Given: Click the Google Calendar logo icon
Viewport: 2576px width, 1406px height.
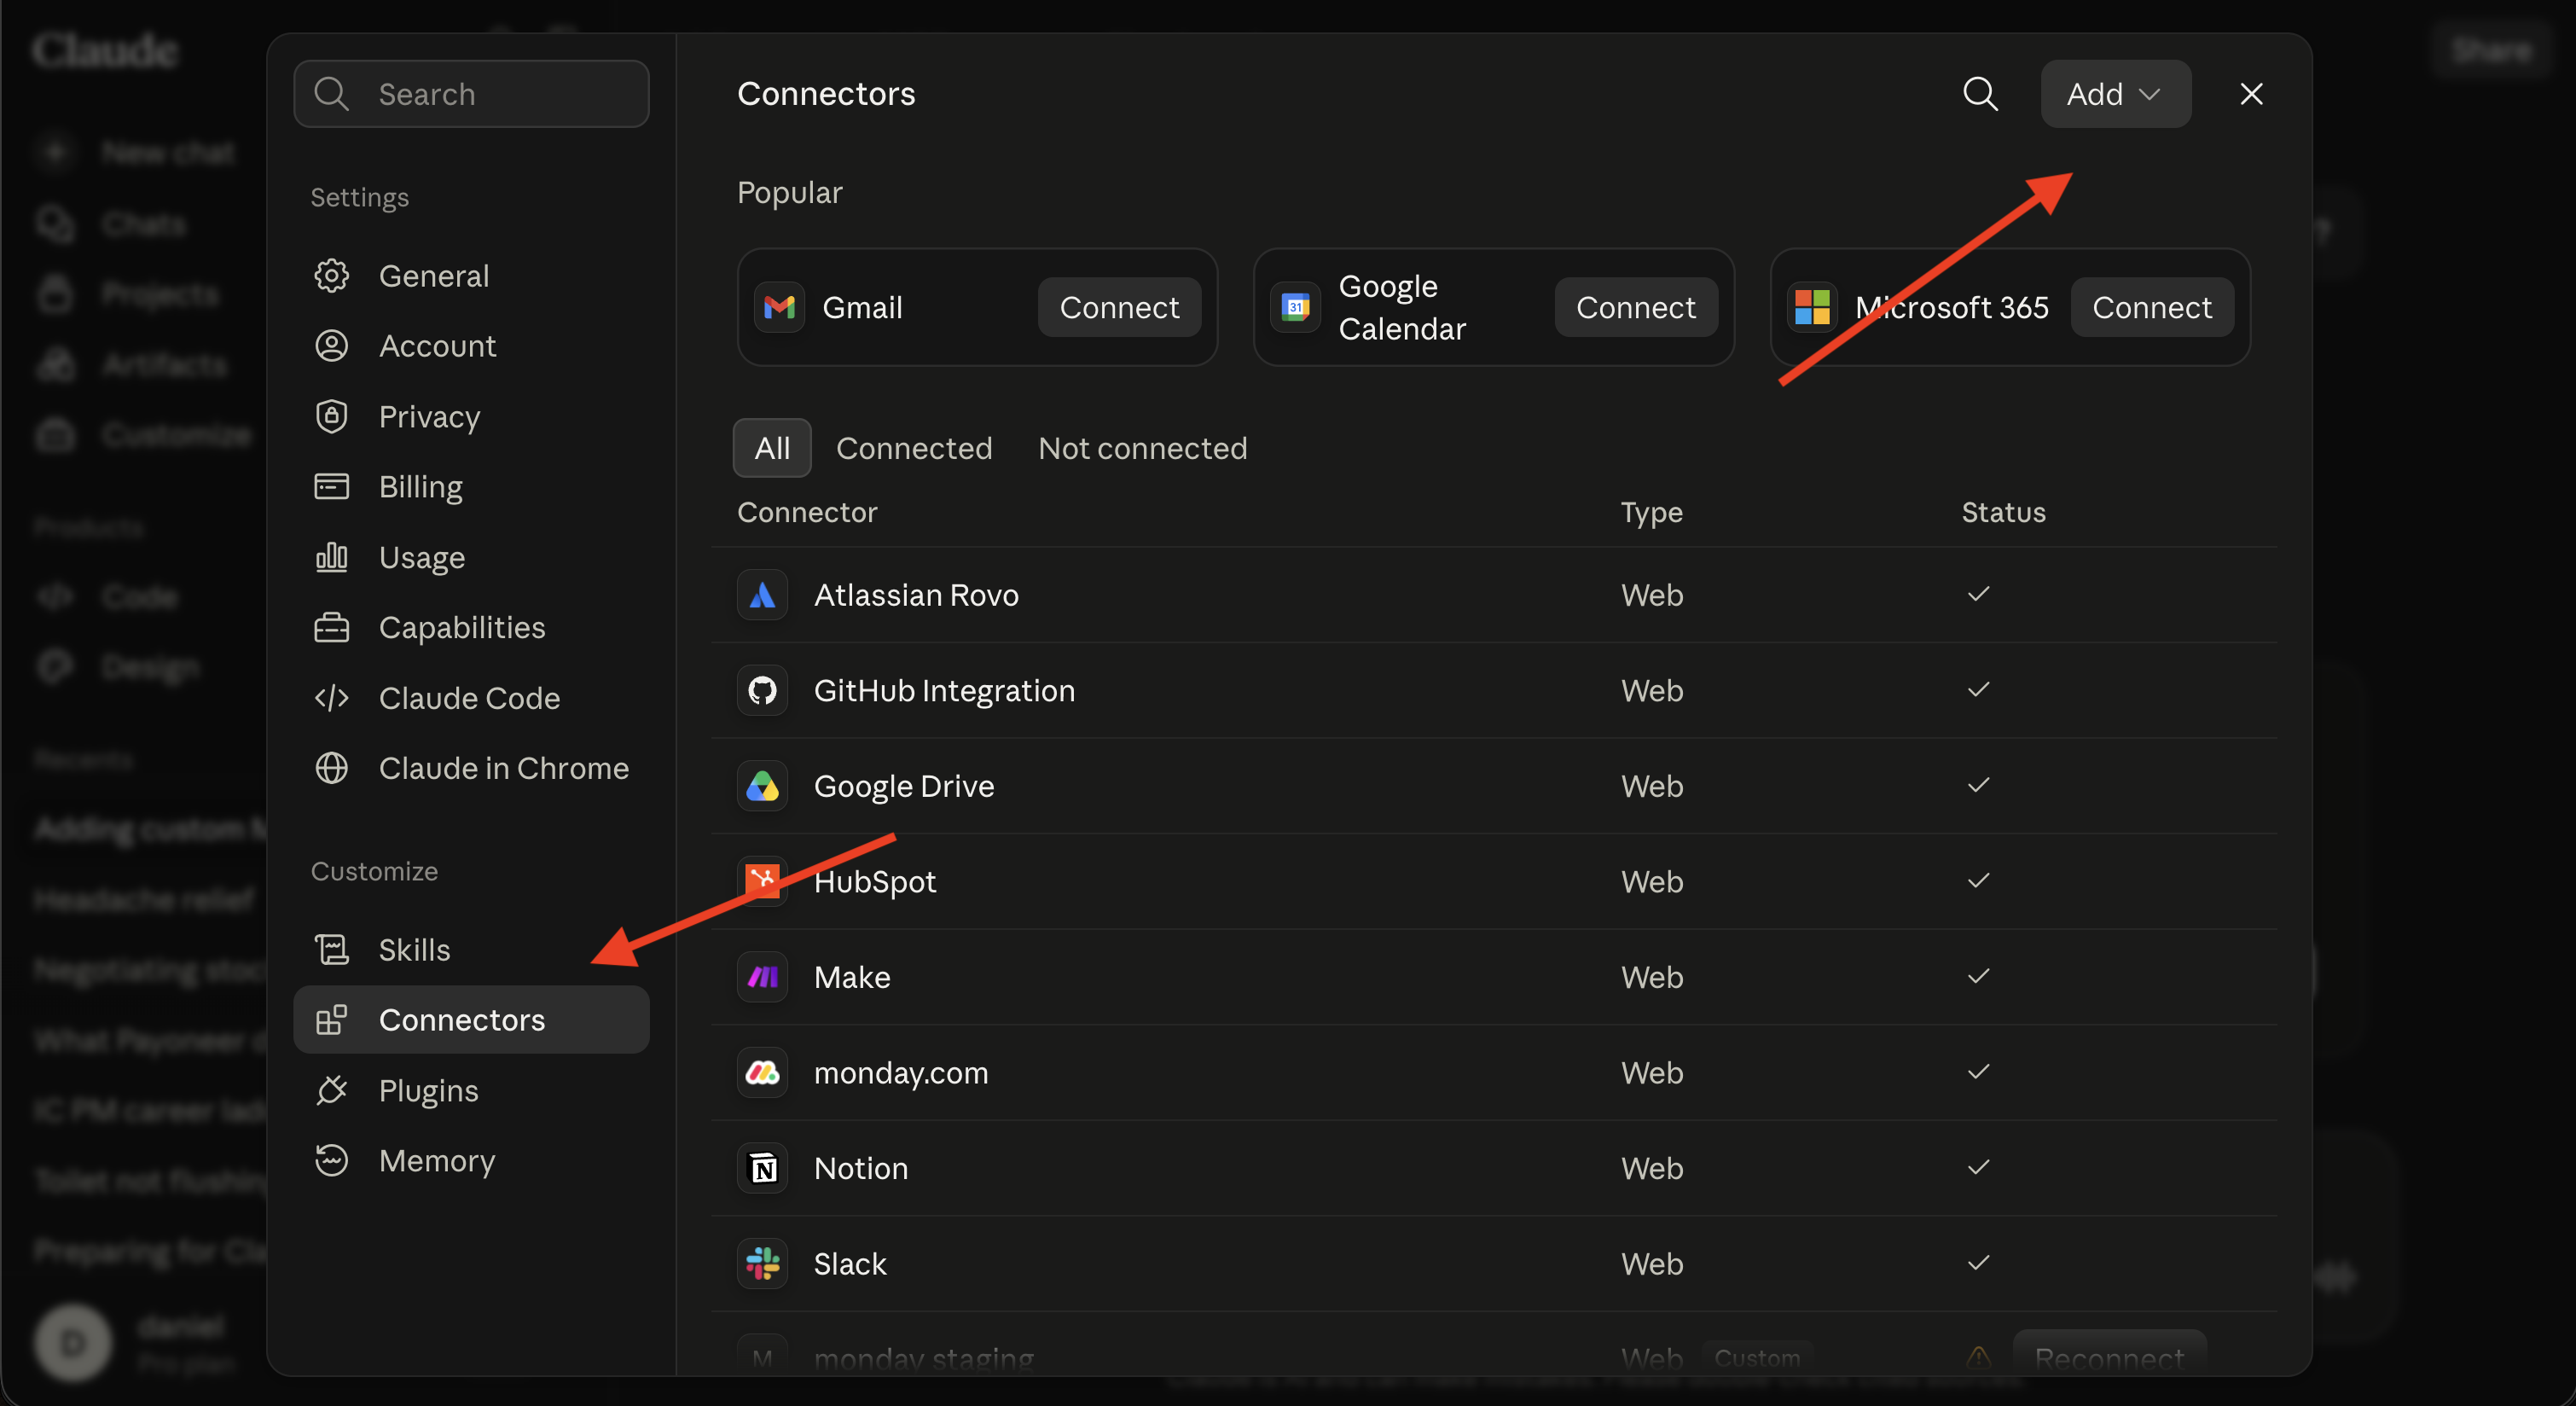Looking at the screenshot, I should pos(1295,307).
